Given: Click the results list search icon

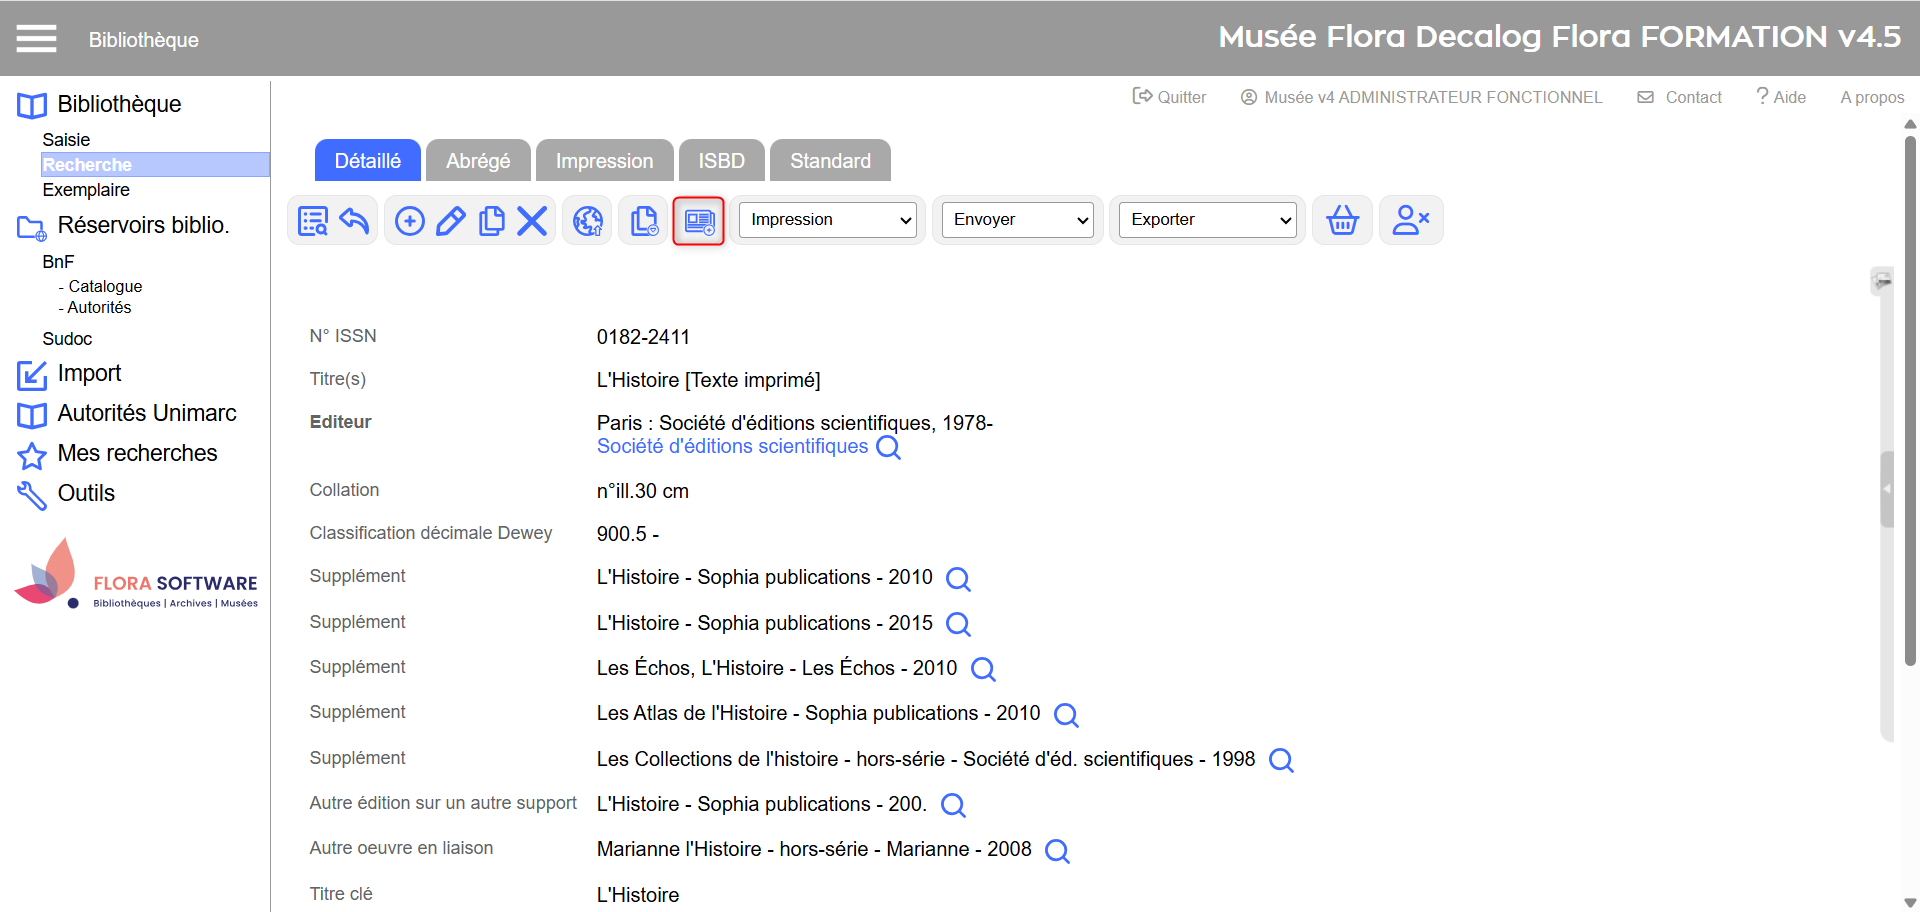Looking at the screenshot, I should coord(313,220).
